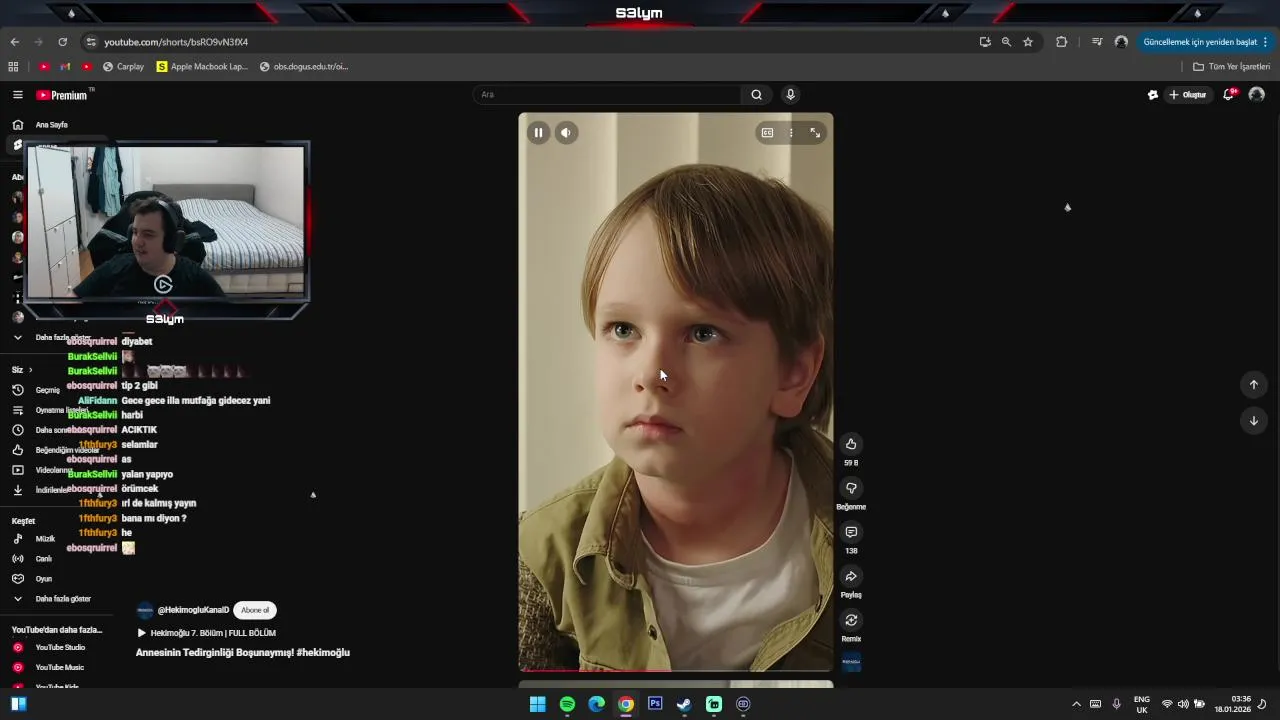Open YouTube Studio link

(55, 647)
